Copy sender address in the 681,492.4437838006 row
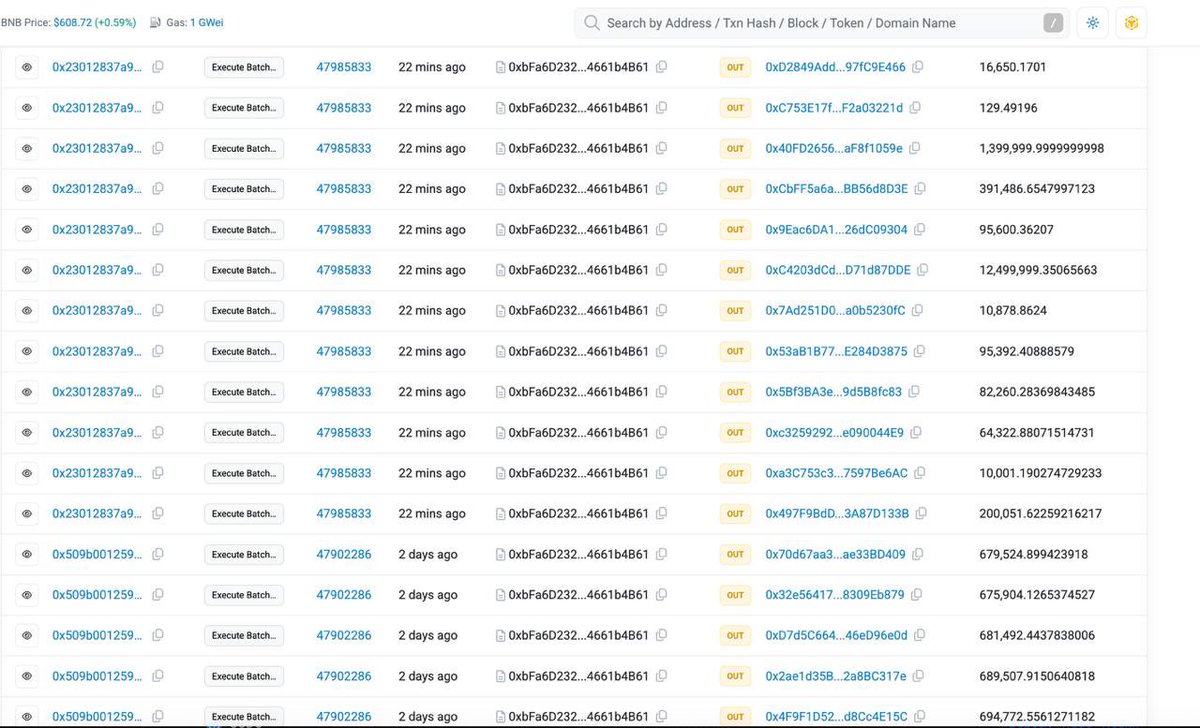Screen dimensions: 1200x728 (x=660, y=635)
